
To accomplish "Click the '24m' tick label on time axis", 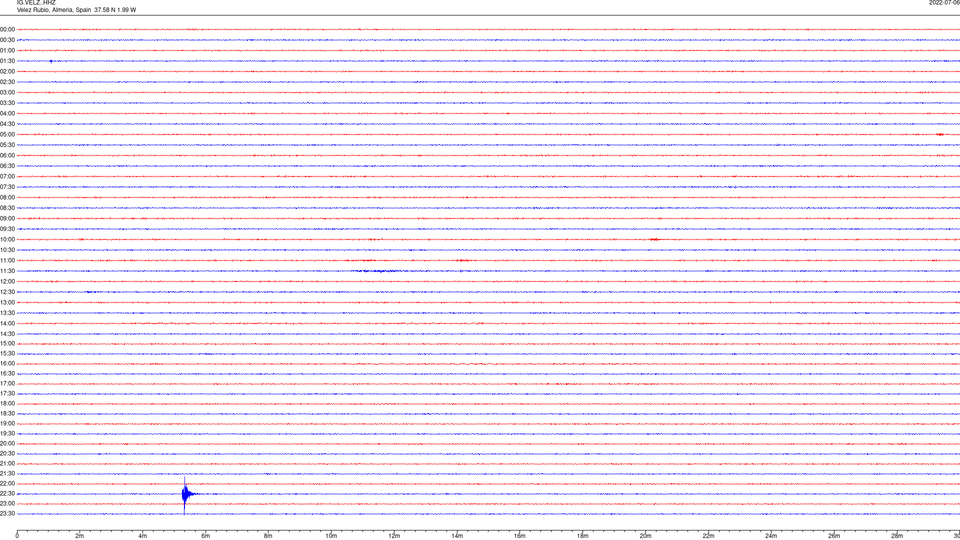I will pos(771,536).
